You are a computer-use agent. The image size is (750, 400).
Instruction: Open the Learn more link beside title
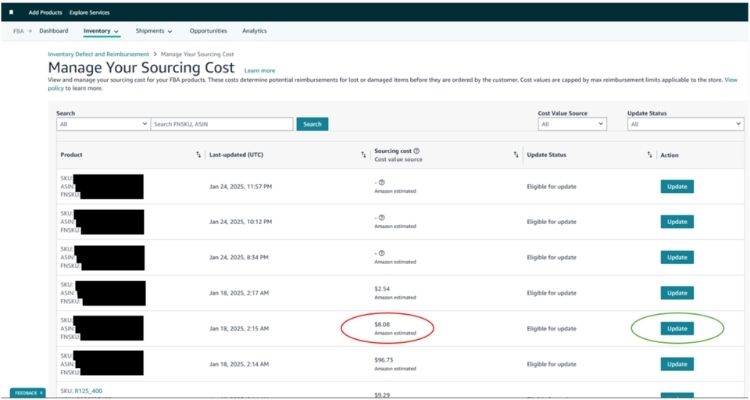coord(260,70)
